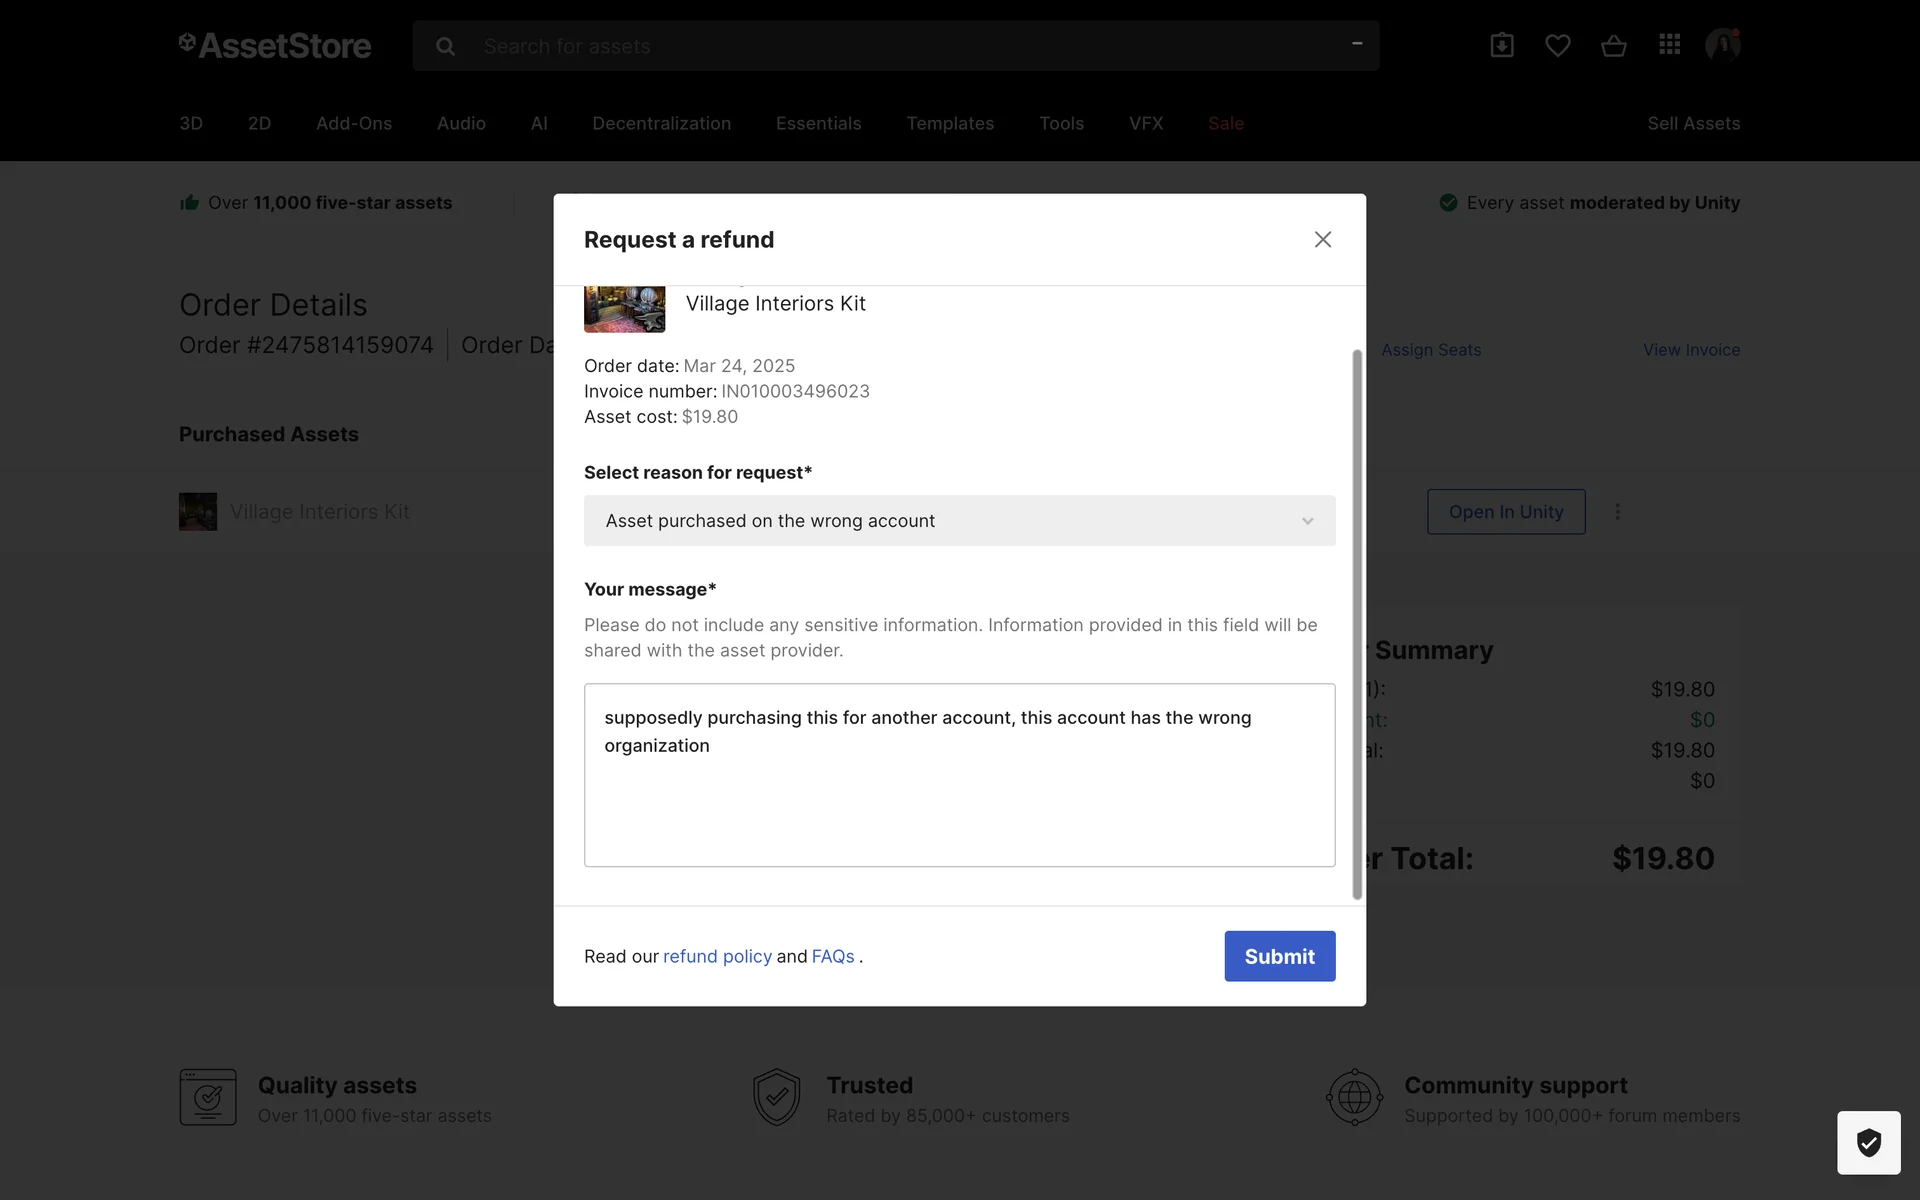Click the dialog vertical scrollbar

(x=1357, y=624)
